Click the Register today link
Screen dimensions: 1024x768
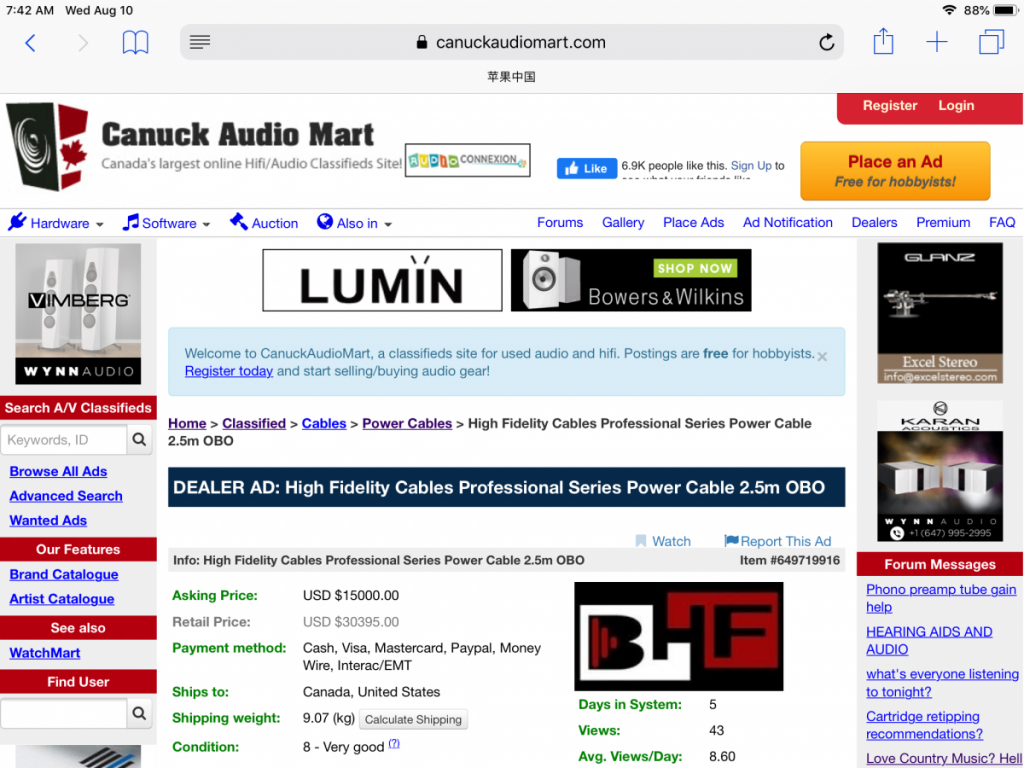pos(229,371)
